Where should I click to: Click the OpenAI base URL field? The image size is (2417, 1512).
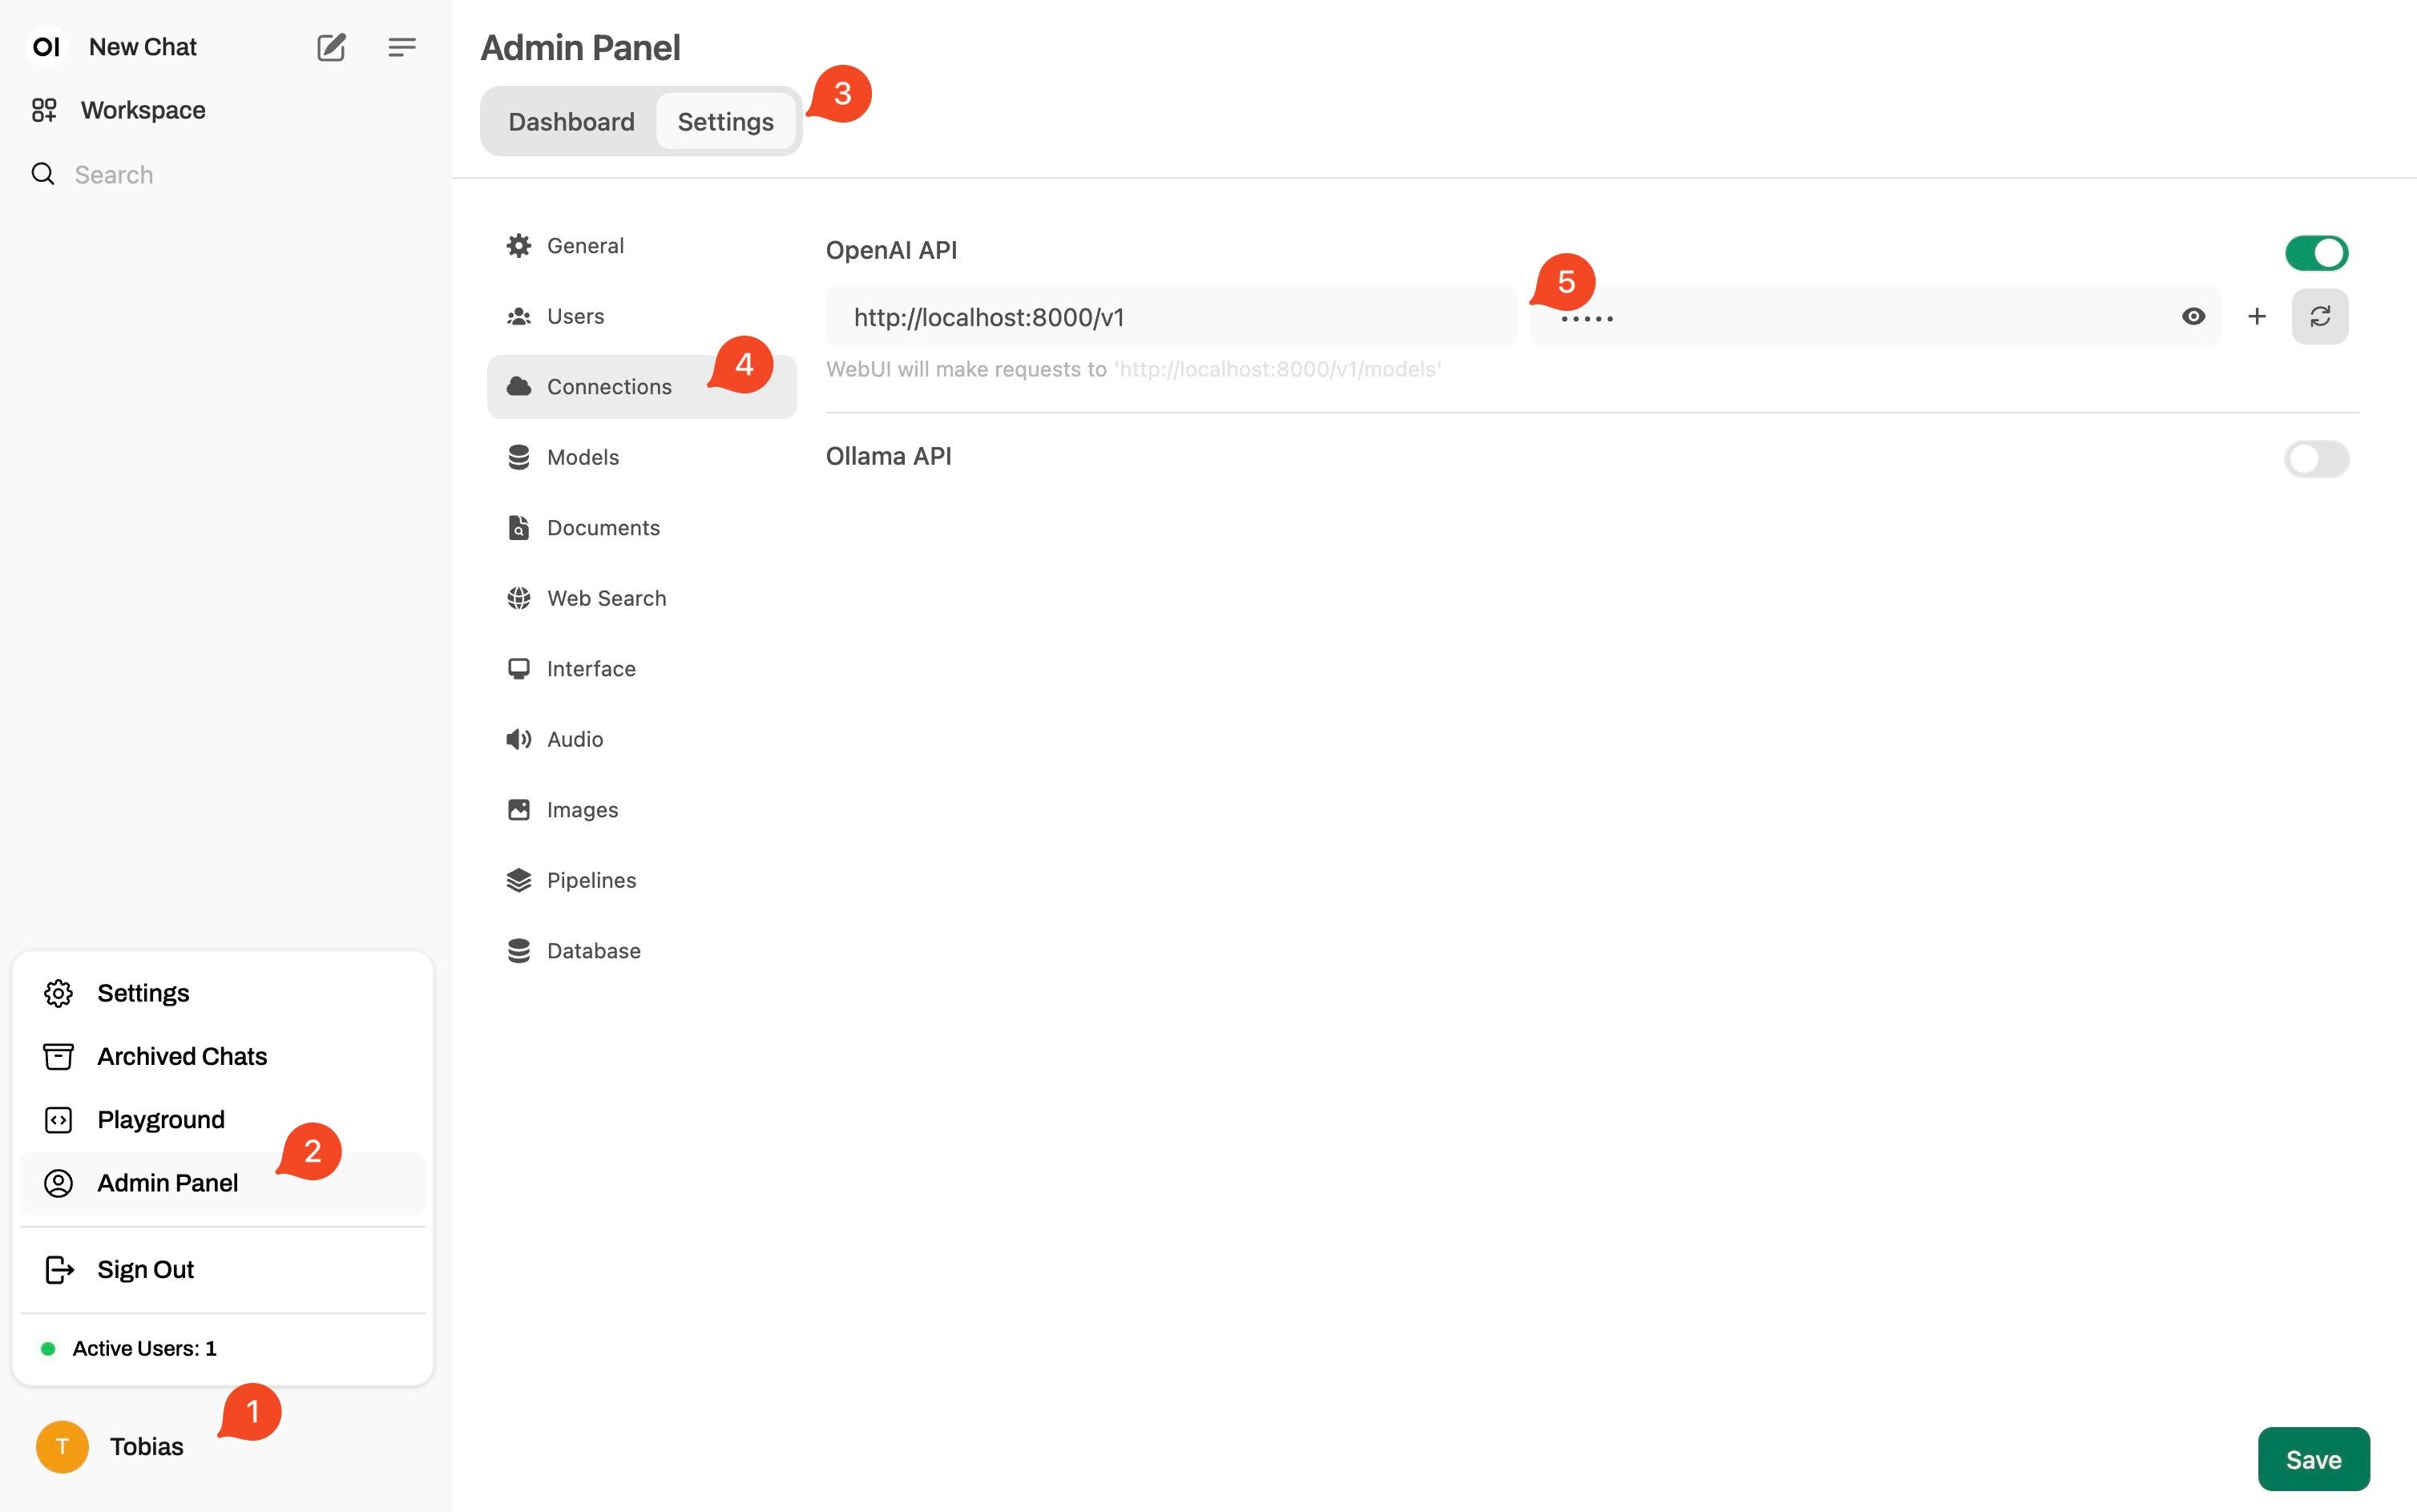(1170, 316)
